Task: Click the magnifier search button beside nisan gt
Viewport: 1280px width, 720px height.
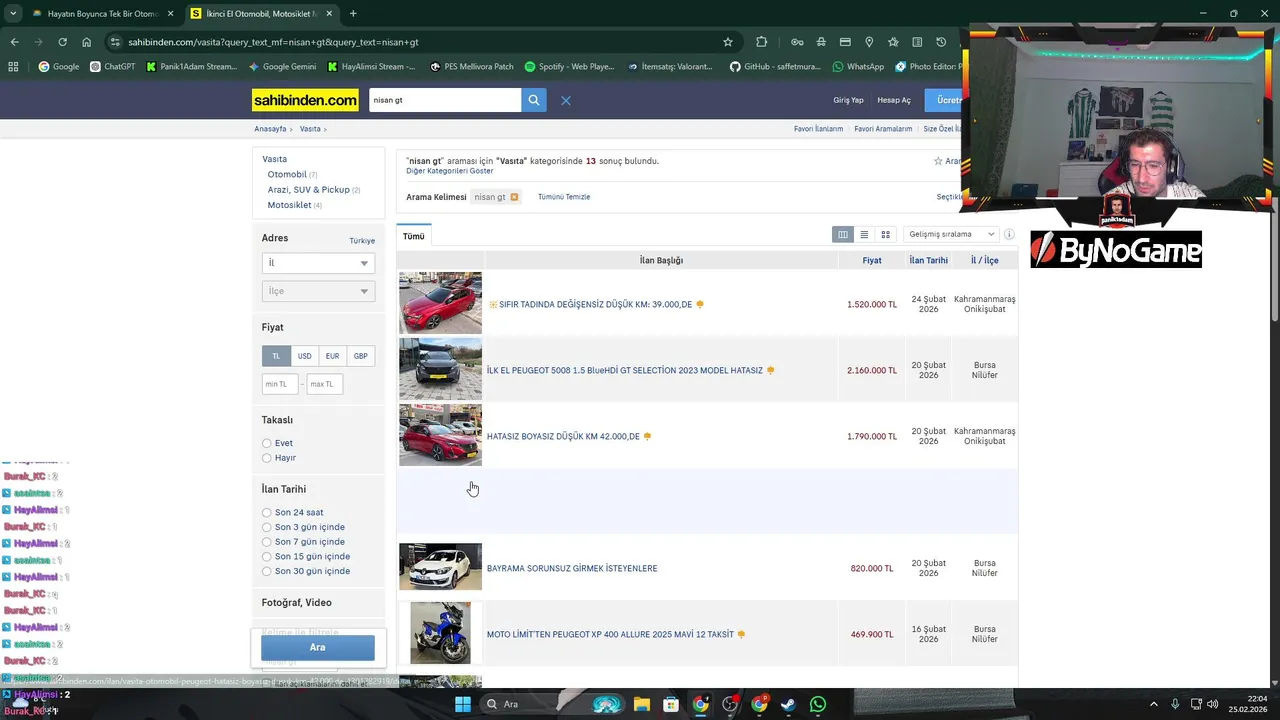Action: [x=534, y=100]
